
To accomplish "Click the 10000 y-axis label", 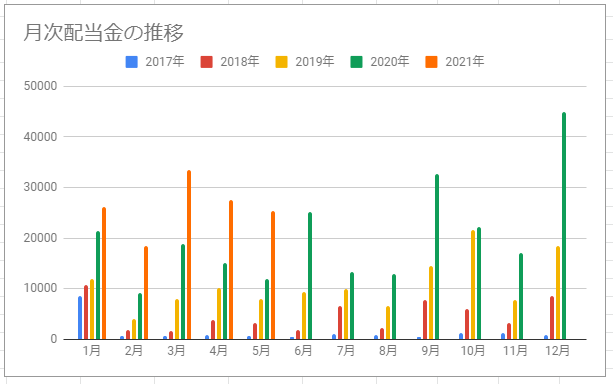I will (x=40, y=289).
